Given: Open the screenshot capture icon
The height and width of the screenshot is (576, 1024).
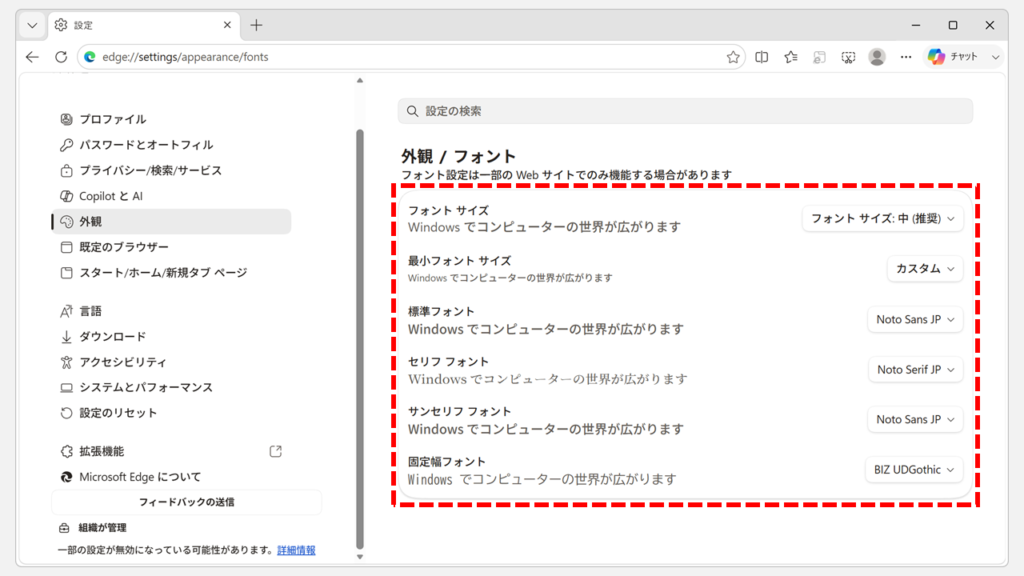Looking at the screenshot, I should point(848,57).
